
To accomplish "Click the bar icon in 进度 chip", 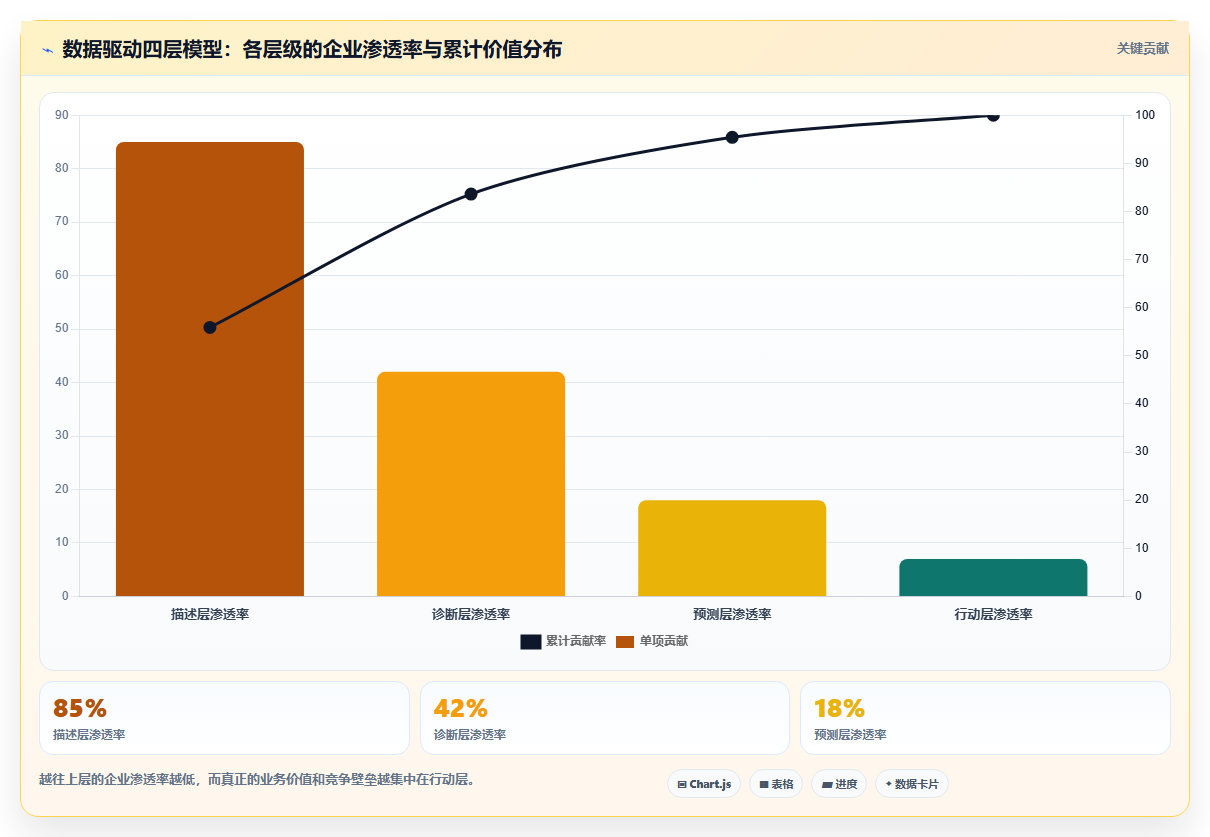I will [x=827, y=785].
